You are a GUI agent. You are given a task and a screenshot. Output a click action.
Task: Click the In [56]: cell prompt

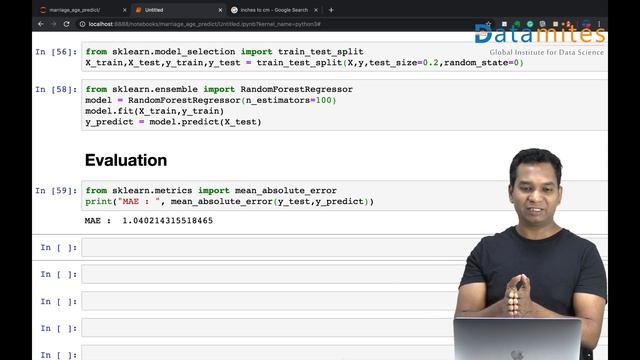pos(56,52)
